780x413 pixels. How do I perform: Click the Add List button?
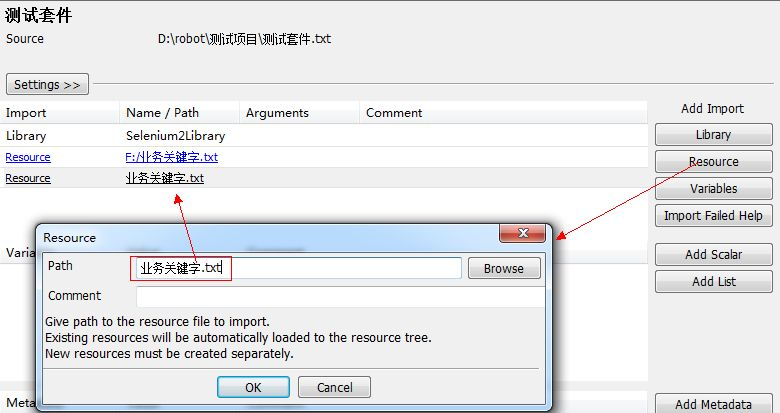(713, 281)
